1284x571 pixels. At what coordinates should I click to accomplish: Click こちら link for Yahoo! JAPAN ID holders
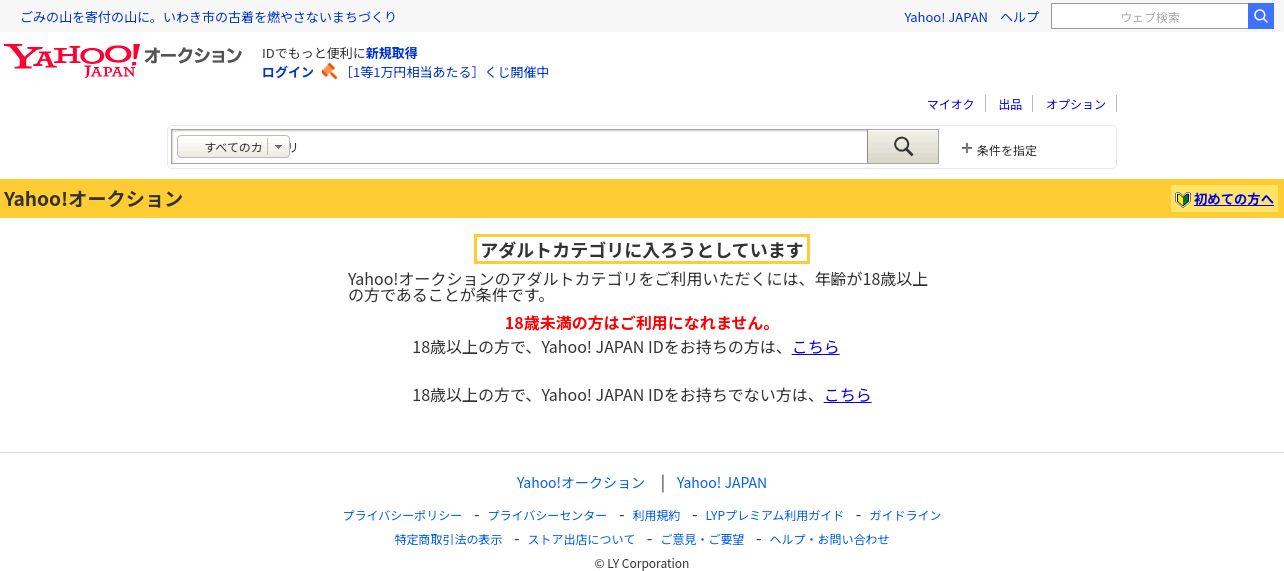click(816, 347)
